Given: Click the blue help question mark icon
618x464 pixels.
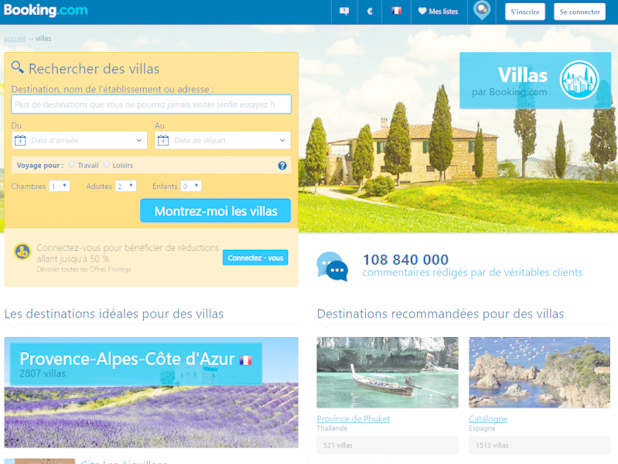Looking at the screenshot, I should coord(282,165).
